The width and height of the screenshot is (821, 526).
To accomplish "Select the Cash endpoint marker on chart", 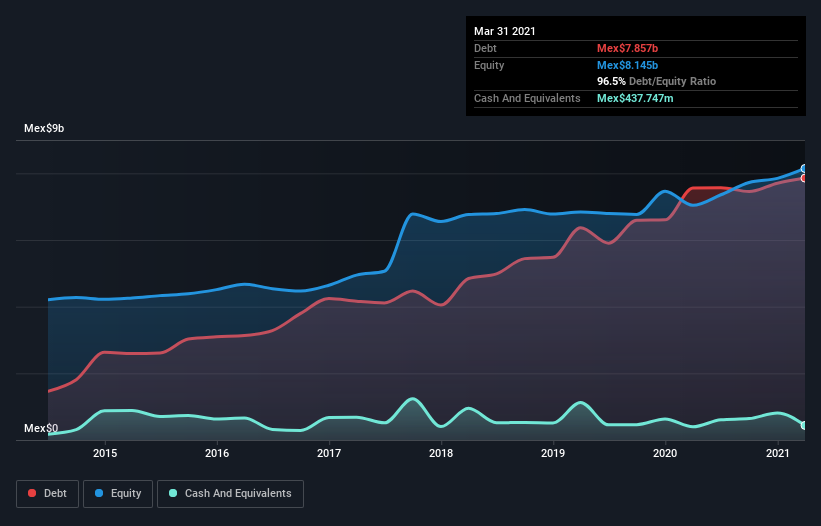I will click(804, 426).
